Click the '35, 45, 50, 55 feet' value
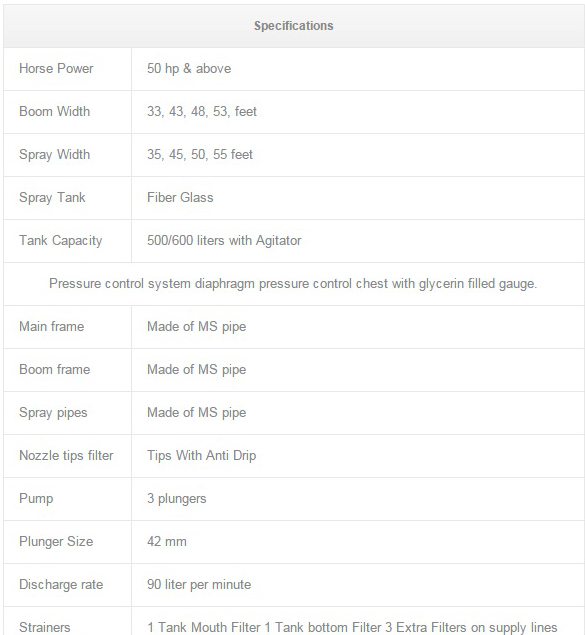 [200, 154]
